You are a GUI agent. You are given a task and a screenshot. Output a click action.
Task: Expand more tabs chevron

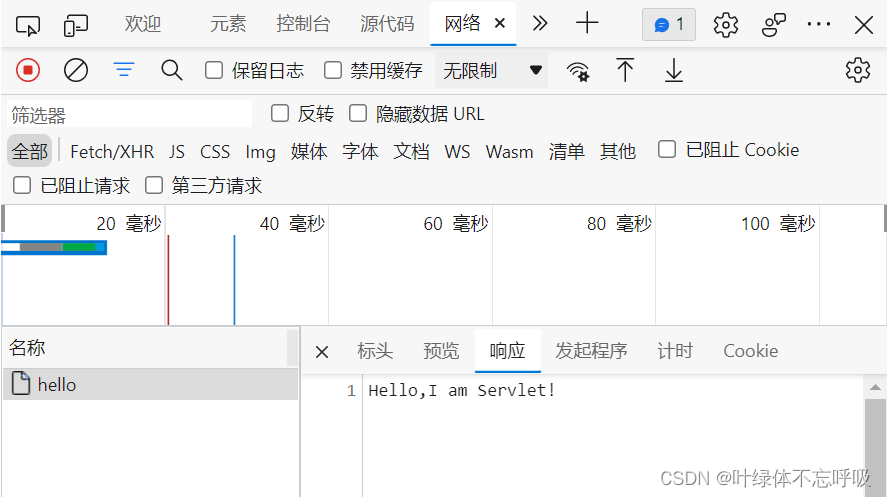click(x=540, y=23)
